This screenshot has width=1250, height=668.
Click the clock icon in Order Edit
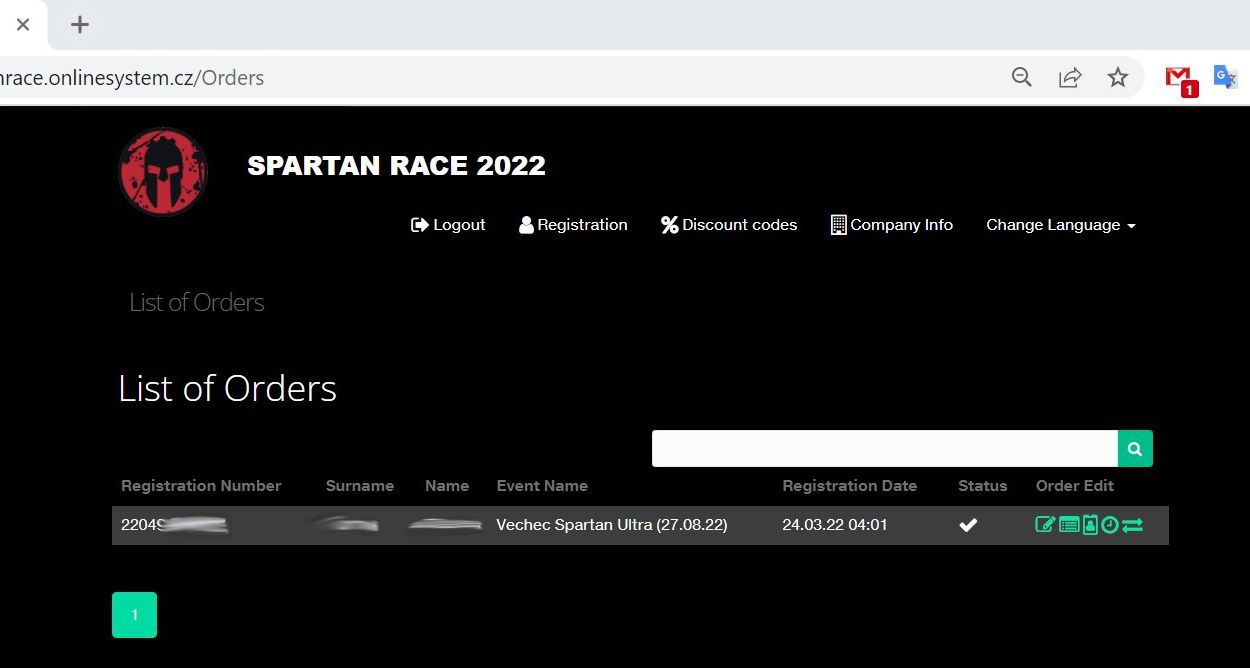pos(1109,524)
